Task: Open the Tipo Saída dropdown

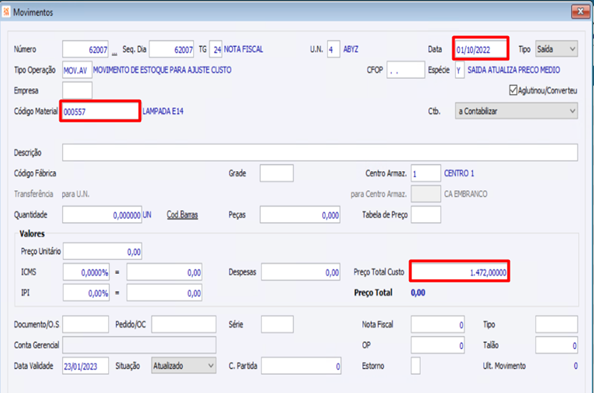Action: coord(556,49)
